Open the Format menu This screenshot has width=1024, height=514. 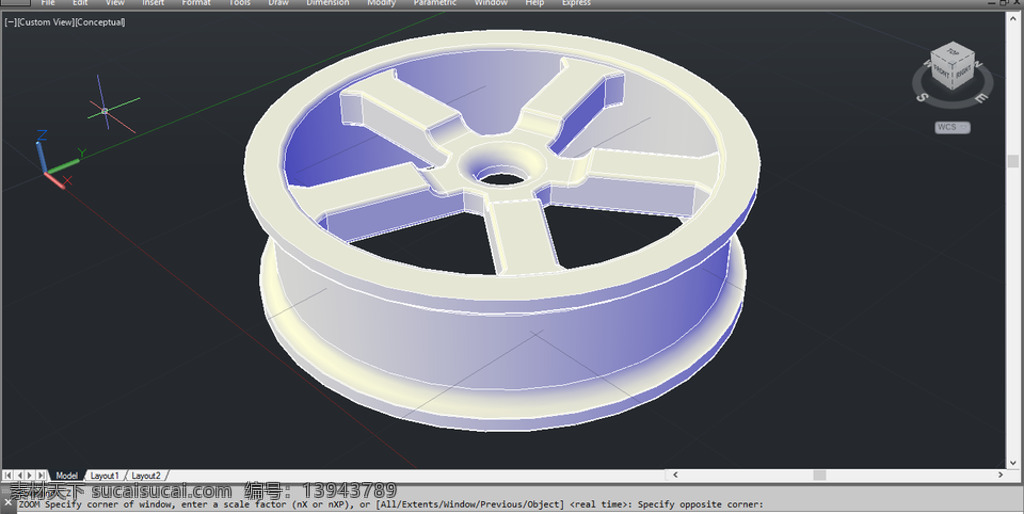pyautogui.click(x=196, y=3)
